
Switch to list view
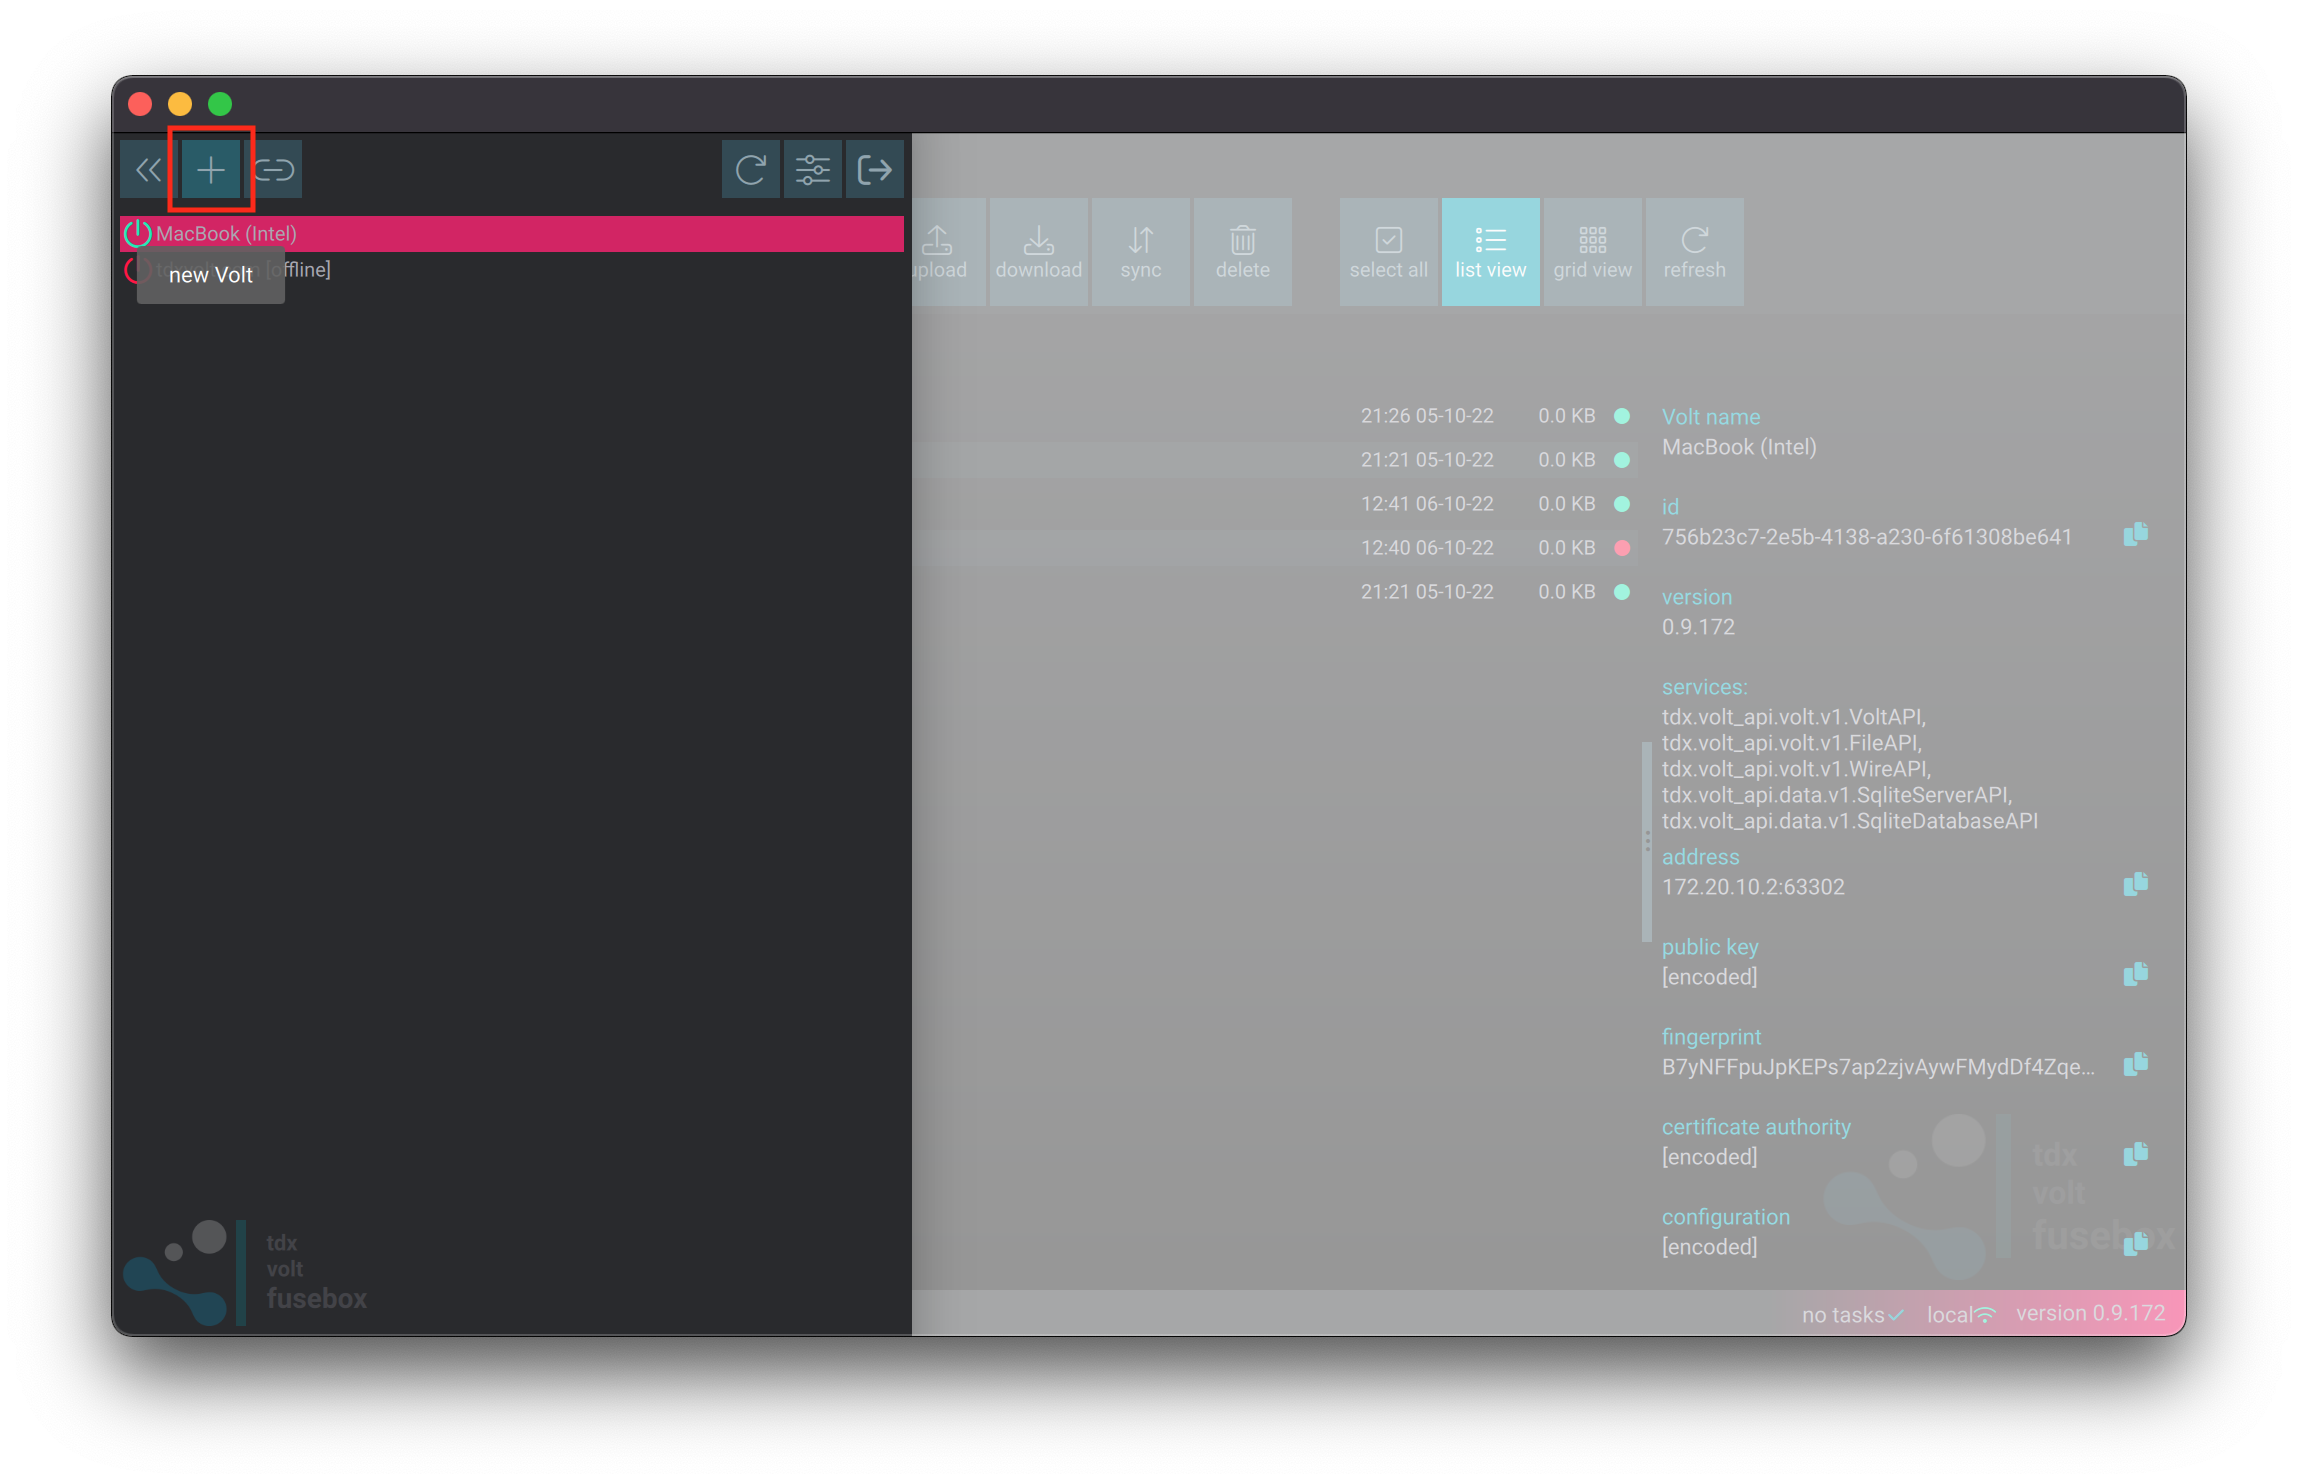1491,252
